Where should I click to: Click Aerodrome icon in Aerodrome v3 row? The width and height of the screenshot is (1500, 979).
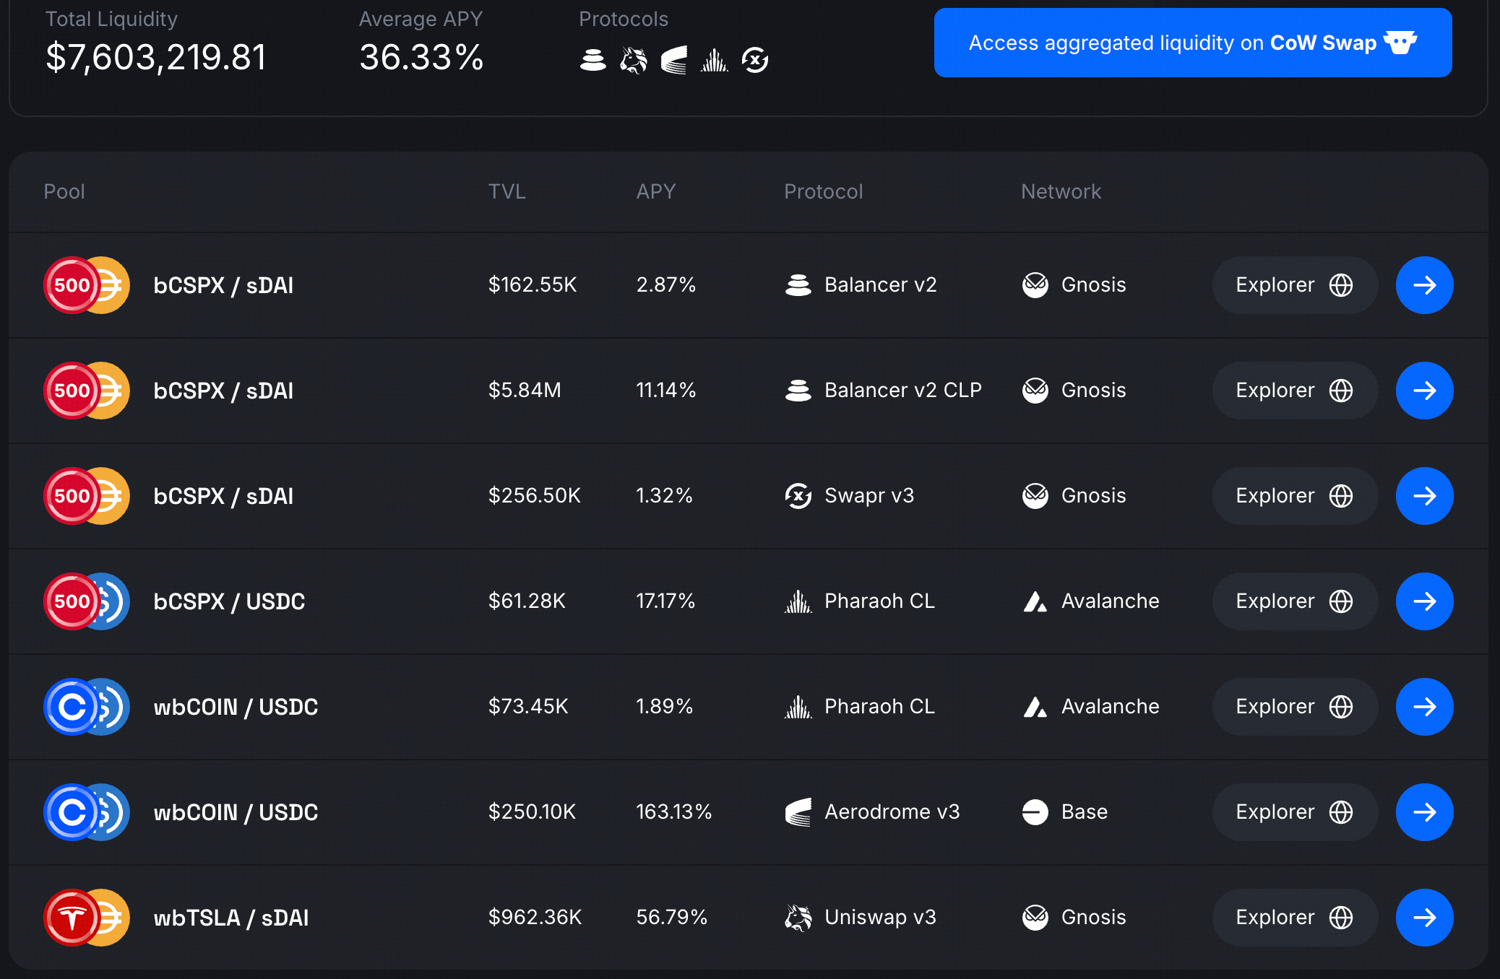pyautogui.click(x=798, y=812)
